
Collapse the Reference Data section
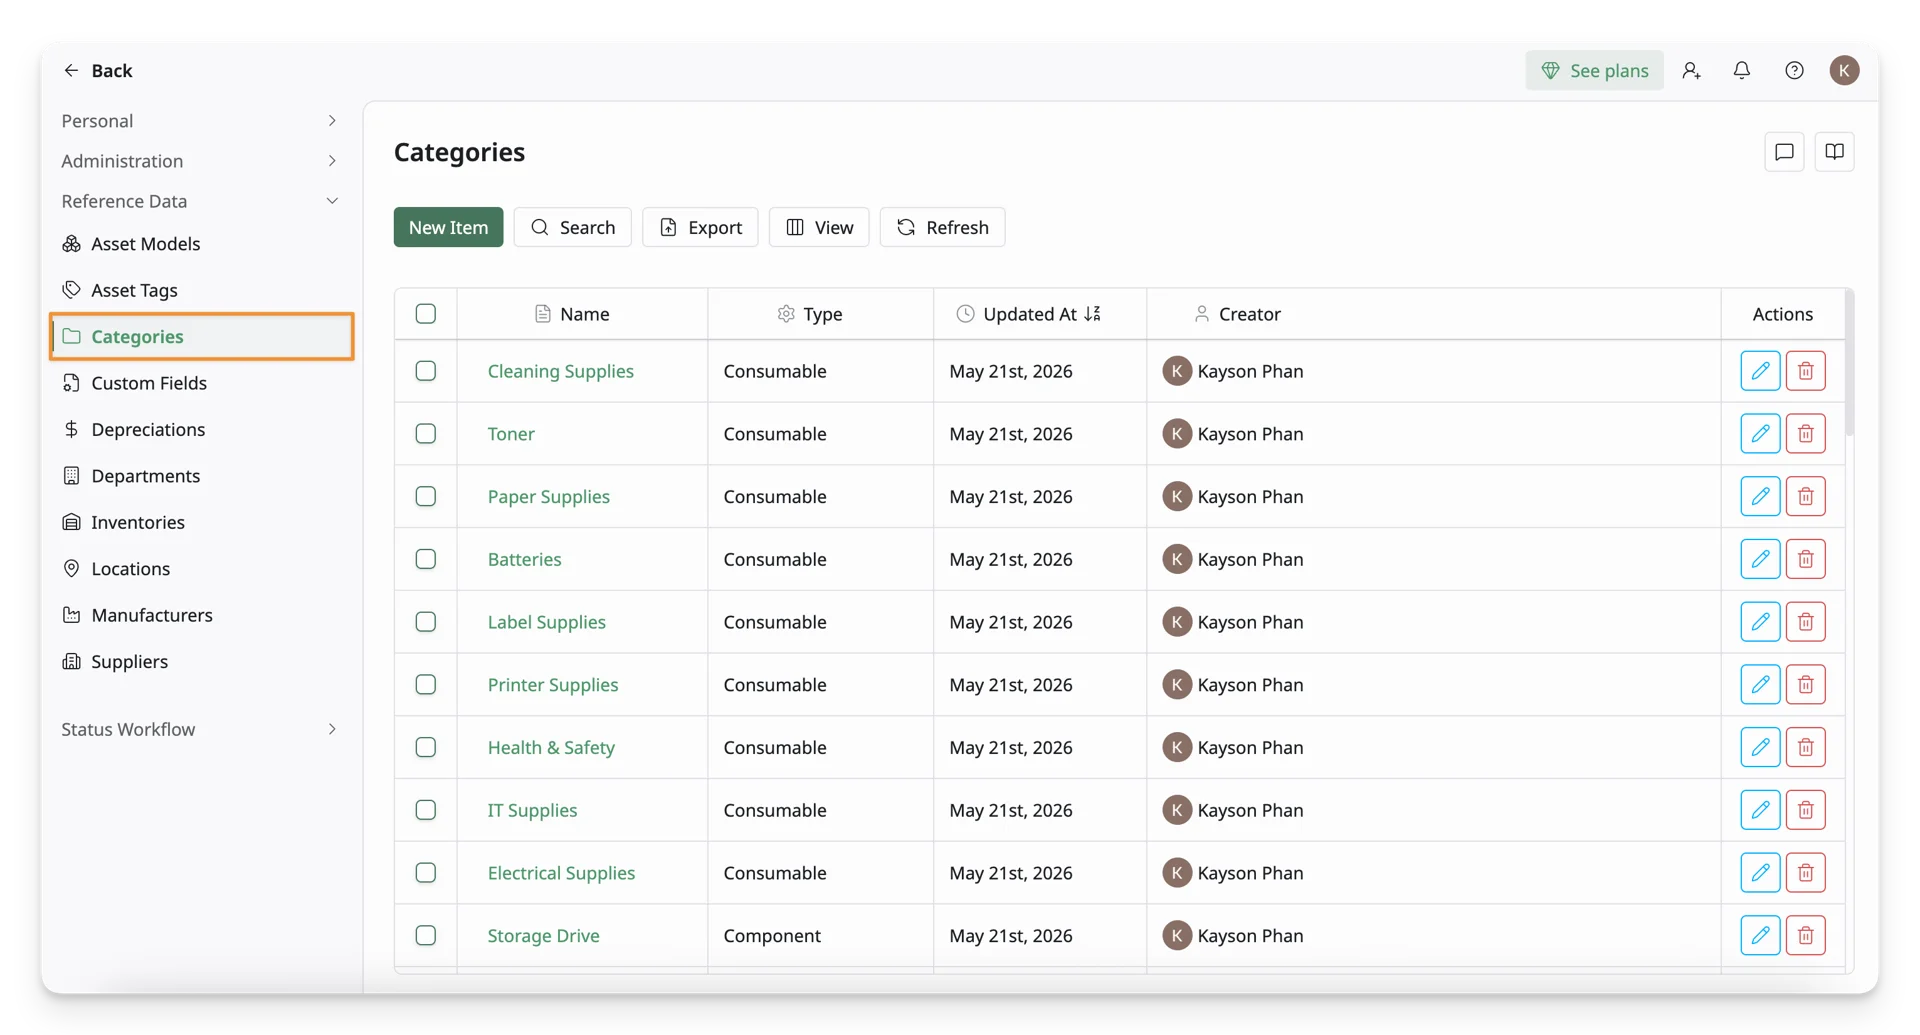[200, 201]
